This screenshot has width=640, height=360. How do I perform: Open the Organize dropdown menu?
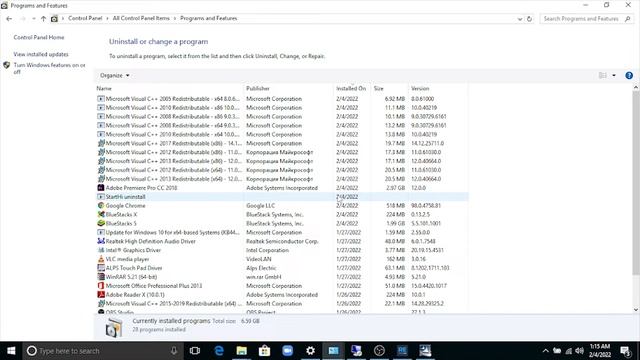[115, 76]
